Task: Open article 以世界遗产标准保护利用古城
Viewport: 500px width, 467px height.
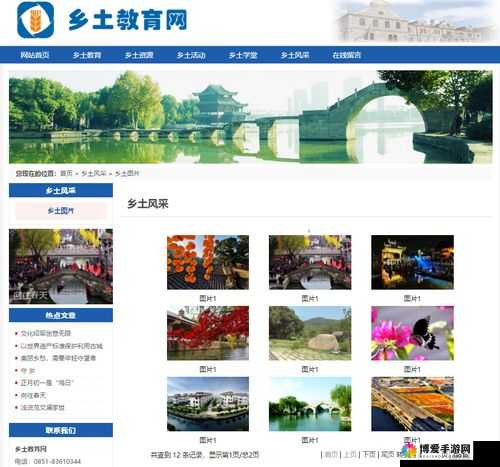Action: click(x=62, y=346)
